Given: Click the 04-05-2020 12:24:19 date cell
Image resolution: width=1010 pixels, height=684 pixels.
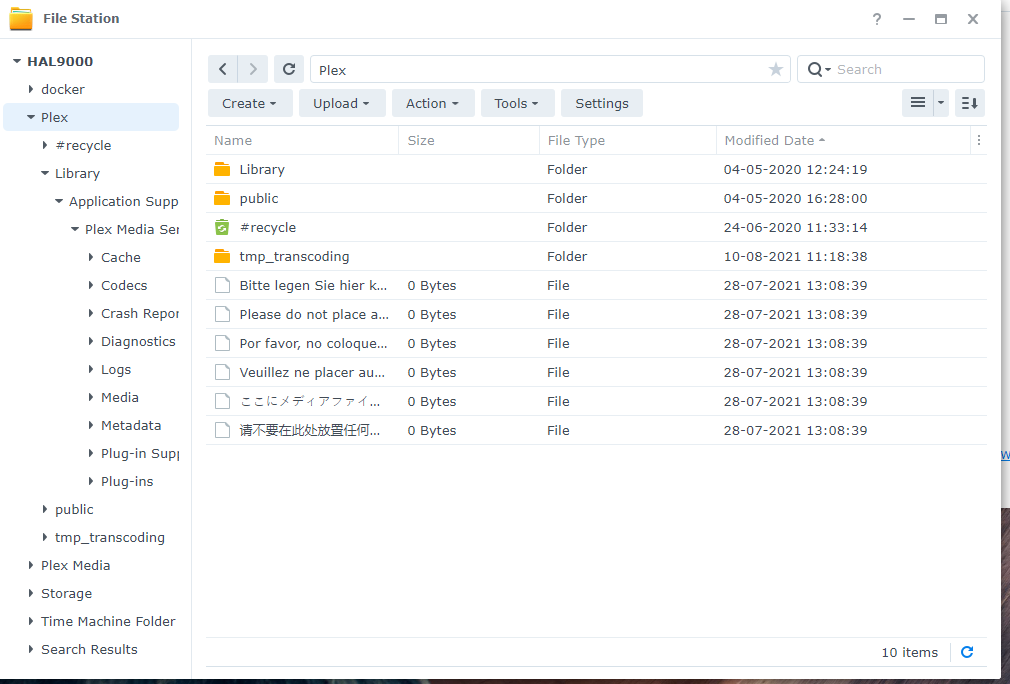Looking at the screenshot, I should [796, 169].
